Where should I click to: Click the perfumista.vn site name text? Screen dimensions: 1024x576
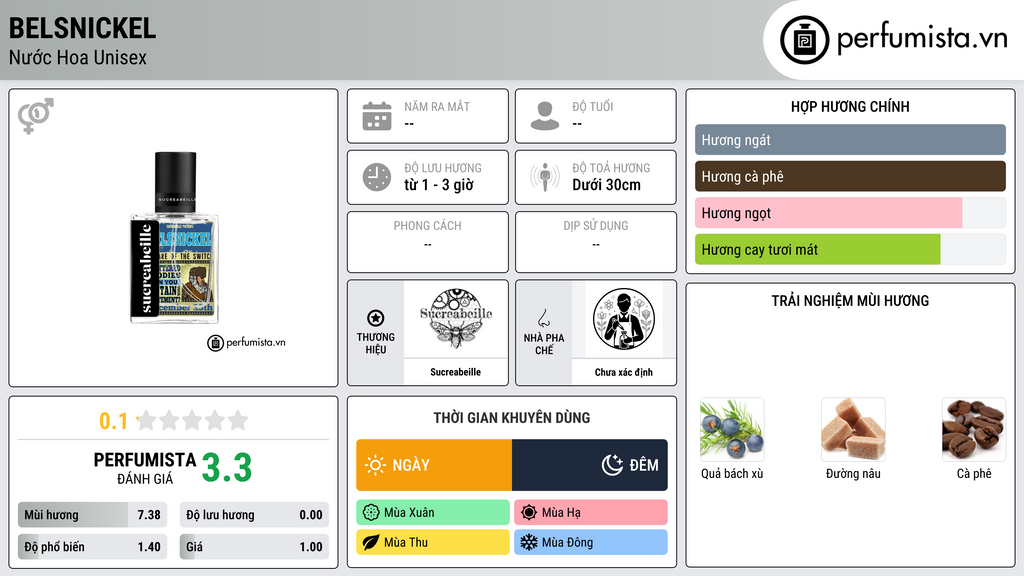coord(922,37)
